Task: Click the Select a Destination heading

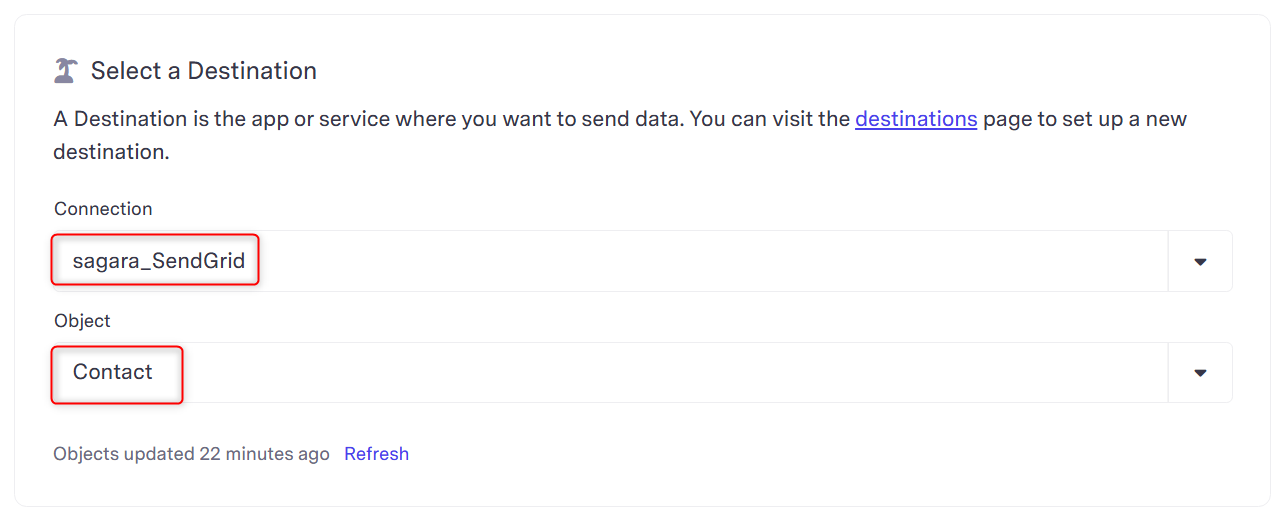Action: click(204, 71)
